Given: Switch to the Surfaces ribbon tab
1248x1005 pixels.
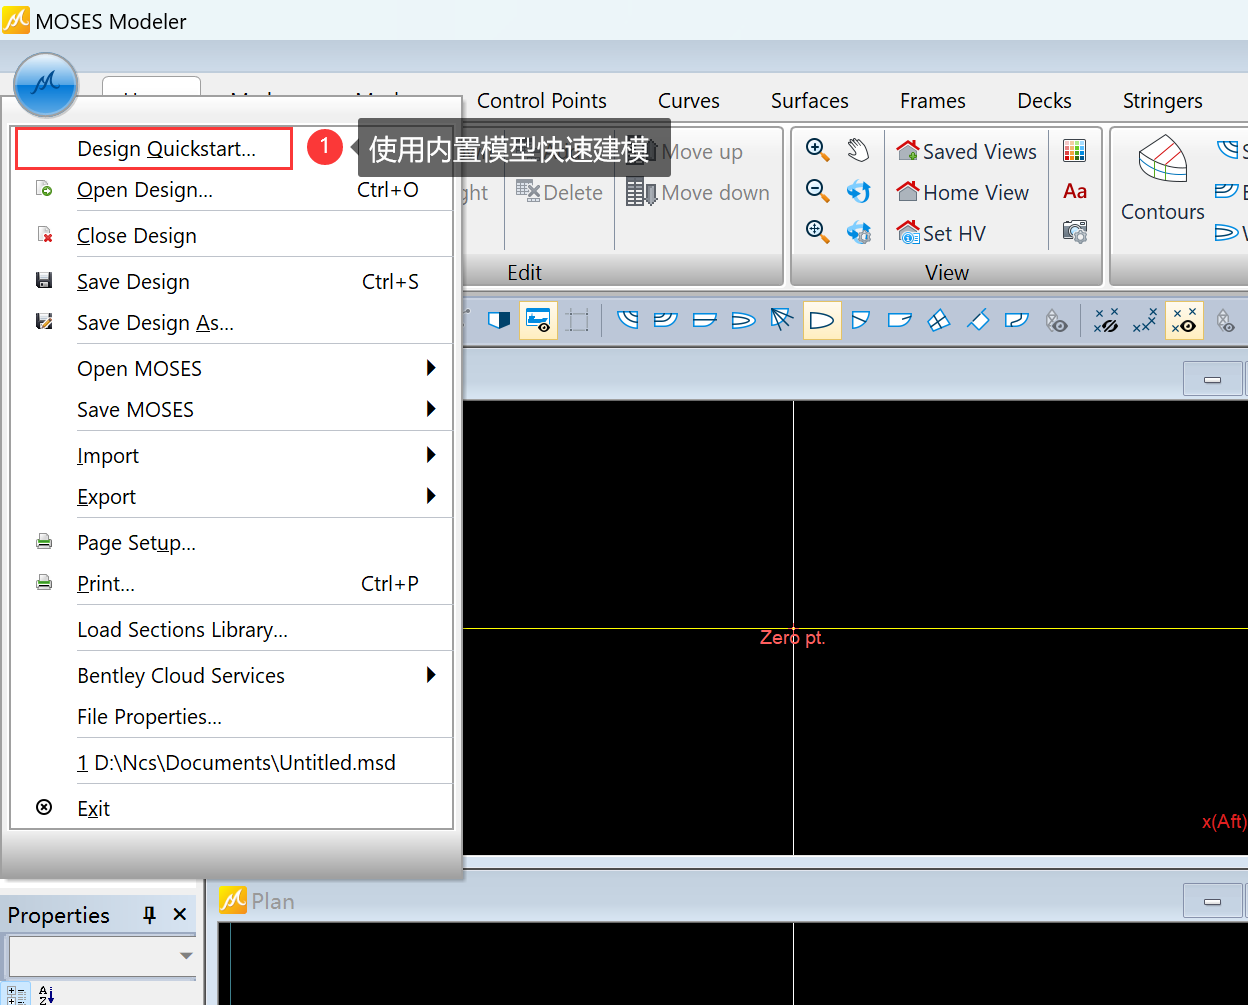Looking at the screenshot, I should click(809, 101).
